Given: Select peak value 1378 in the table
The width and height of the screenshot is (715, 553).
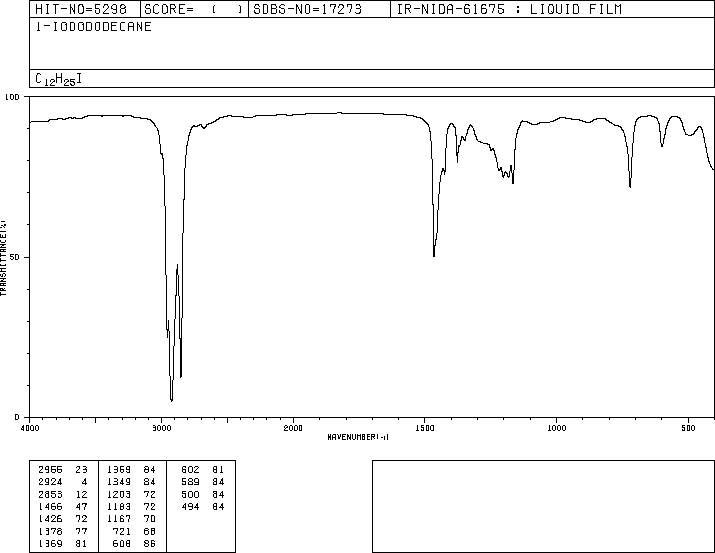Looking at the screenshot, I should [50, 532].
